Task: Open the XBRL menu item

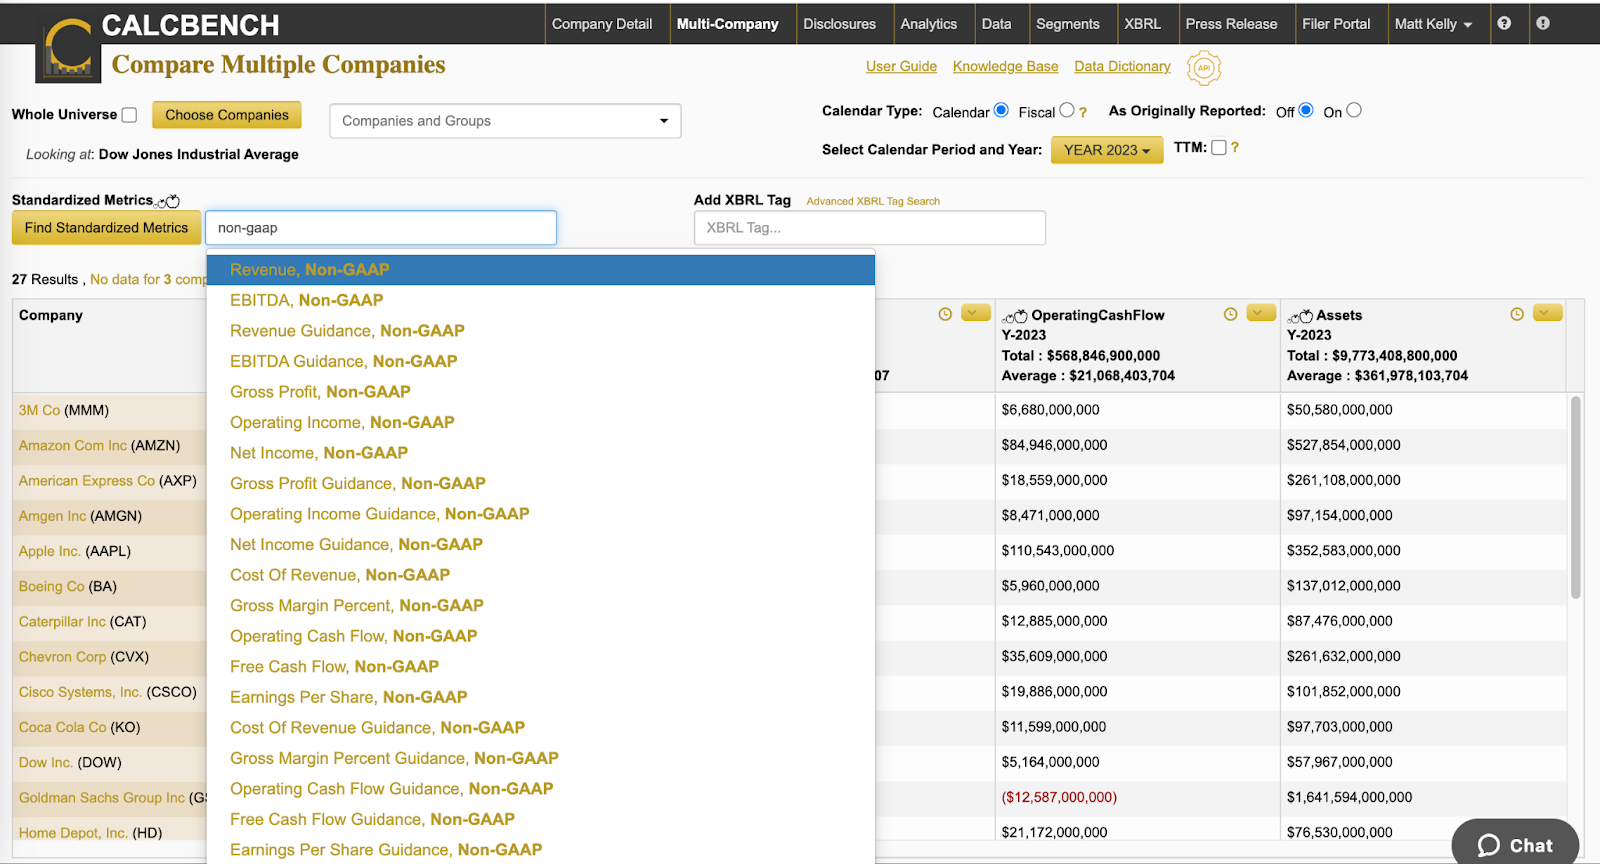Action: (1142, 24)
